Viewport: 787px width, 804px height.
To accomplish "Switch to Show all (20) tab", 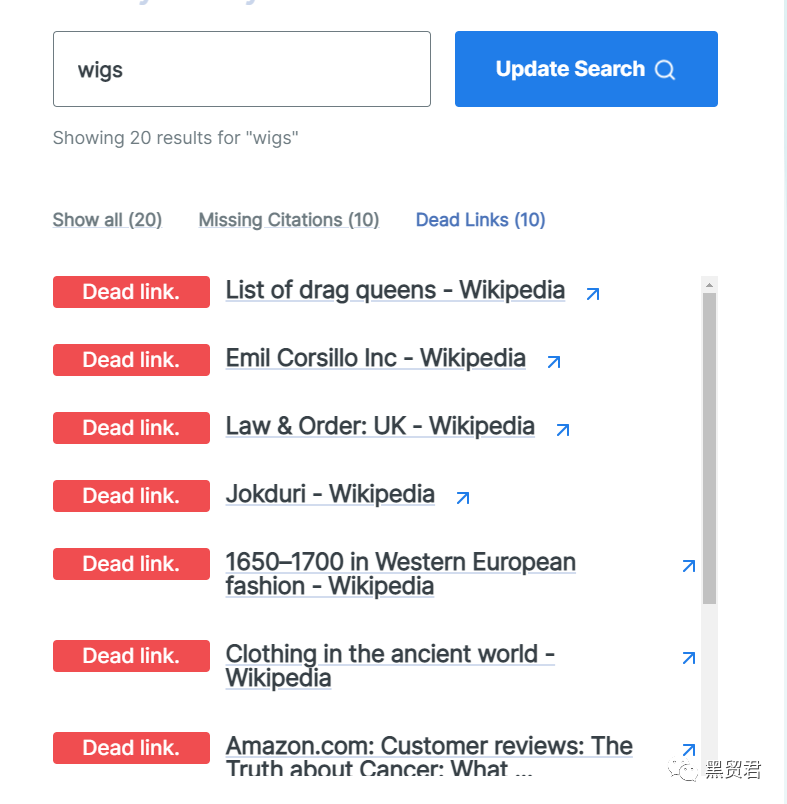I will click(x=107, y=220).
